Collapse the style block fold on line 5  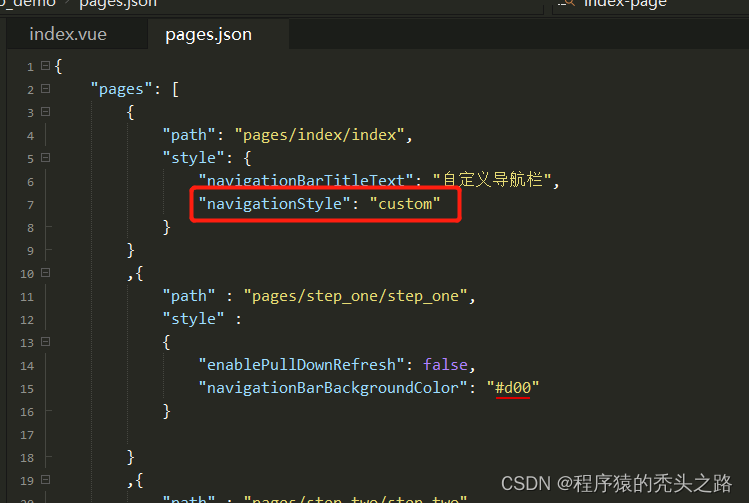tap(45, 158)
